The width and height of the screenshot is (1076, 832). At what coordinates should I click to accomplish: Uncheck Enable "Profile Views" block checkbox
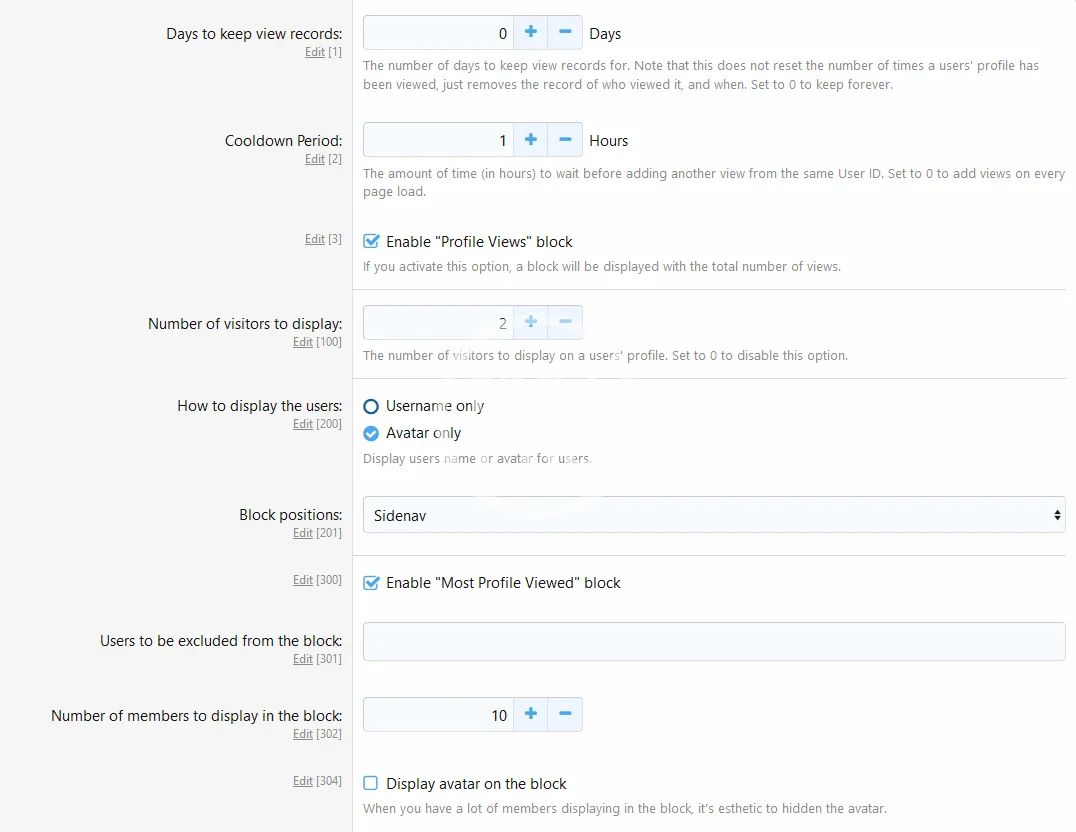point(371,241)
